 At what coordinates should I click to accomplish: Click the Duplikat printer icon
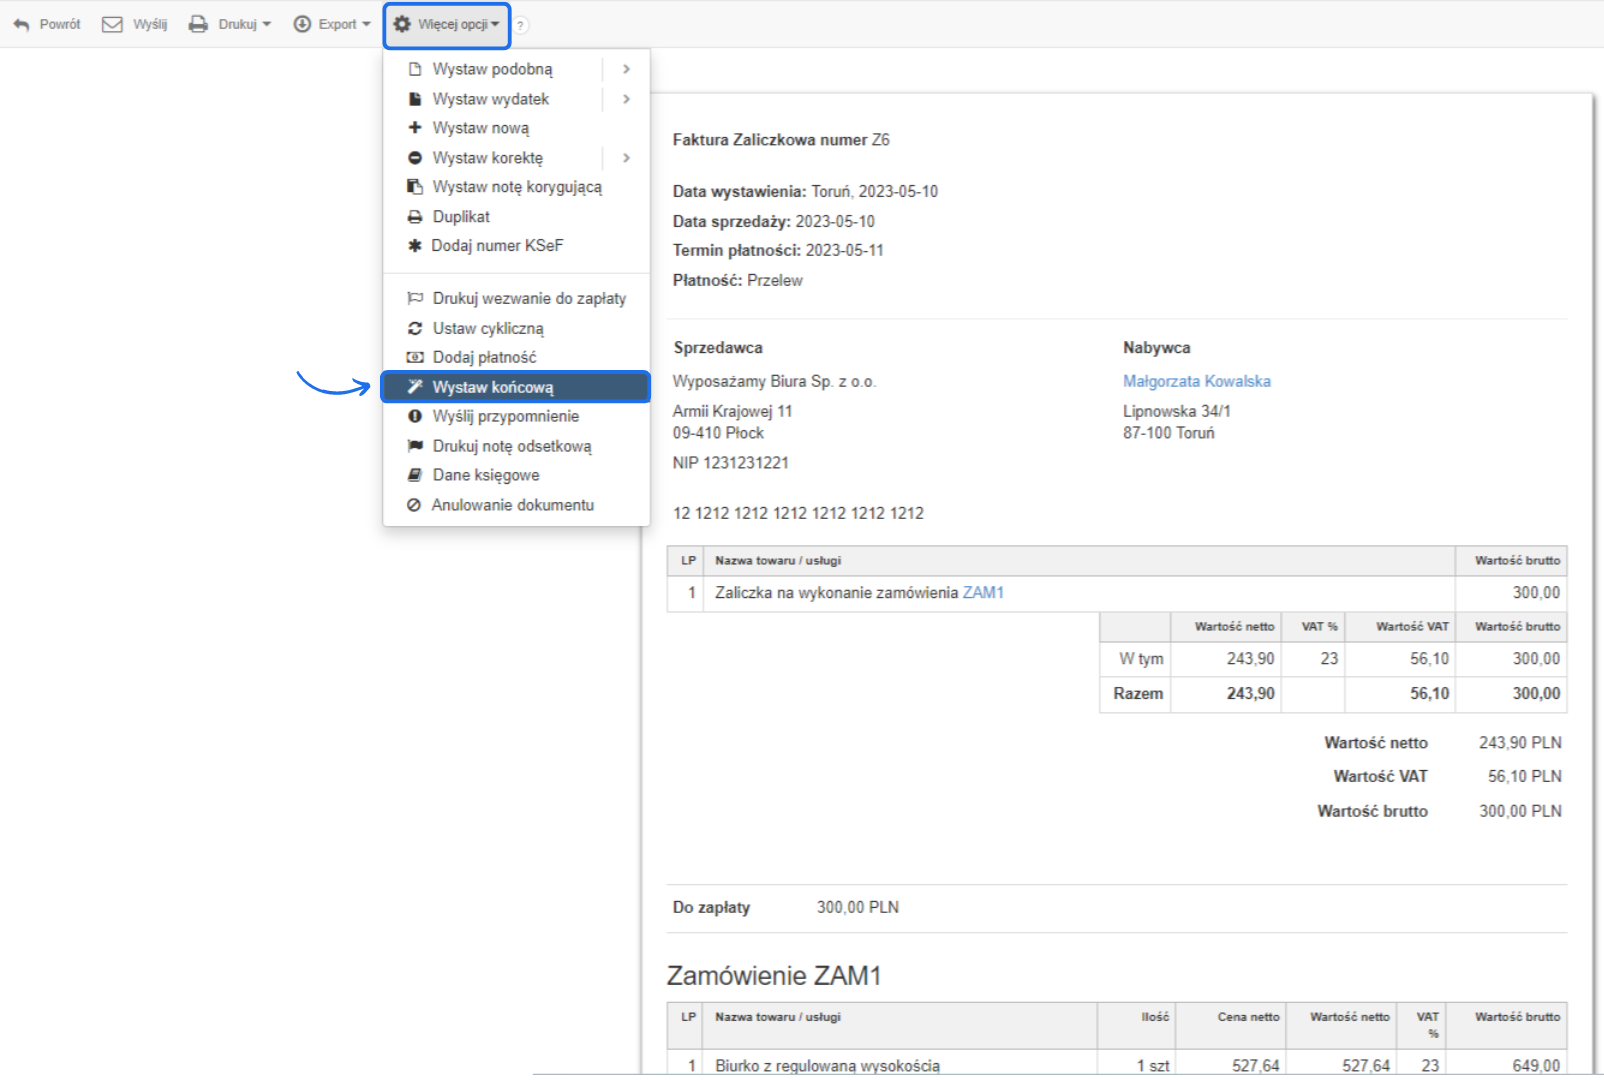pos(415,217)
